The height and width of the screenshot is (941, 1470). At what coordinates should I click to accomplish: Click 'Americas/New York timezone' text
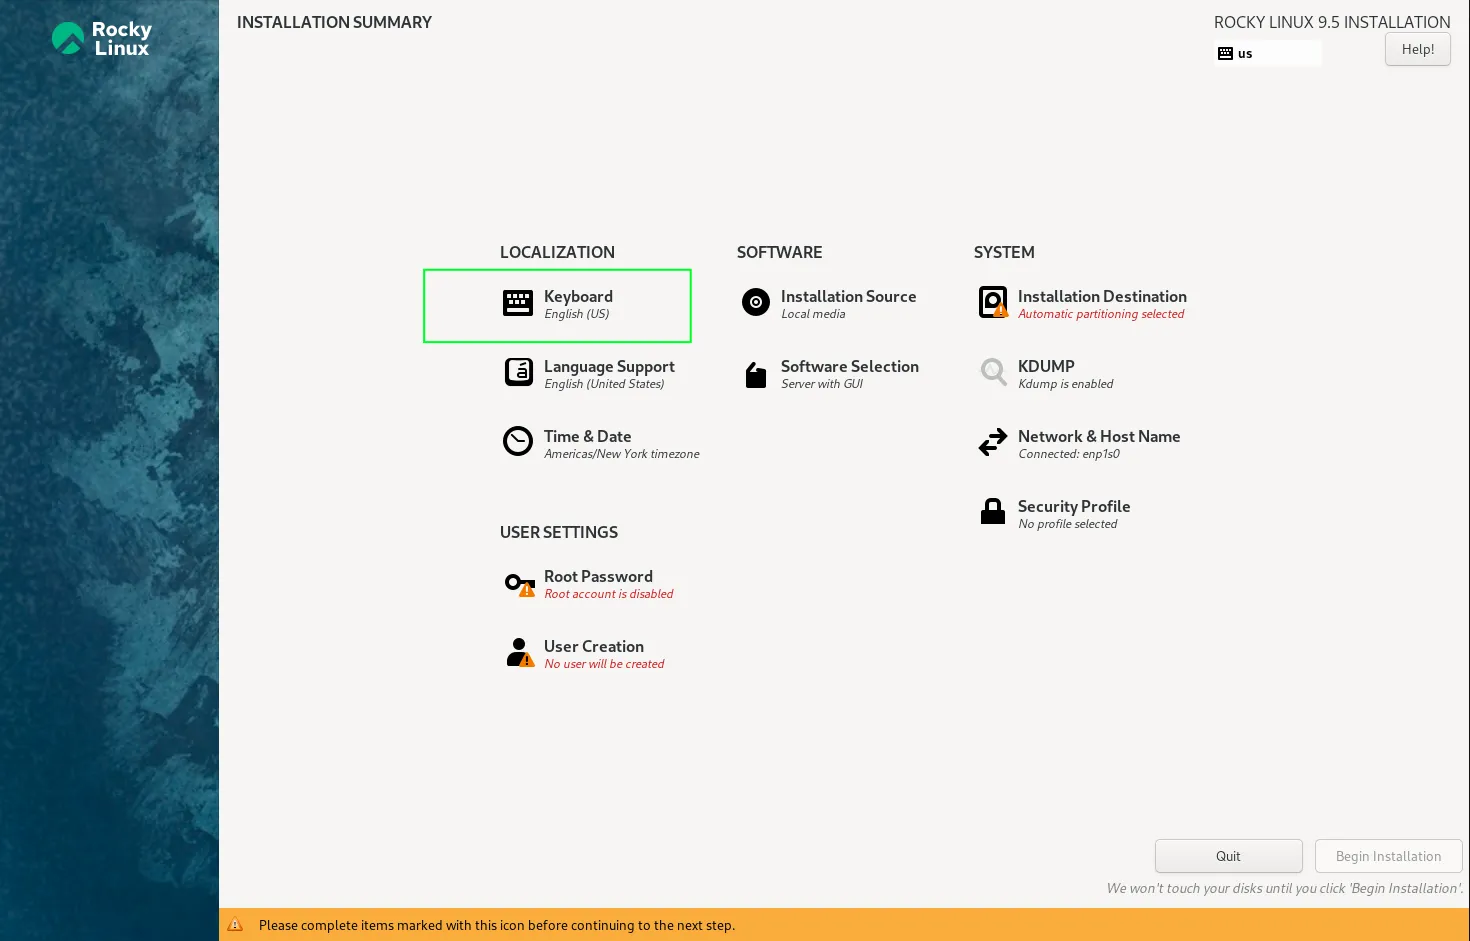point(622,454)
